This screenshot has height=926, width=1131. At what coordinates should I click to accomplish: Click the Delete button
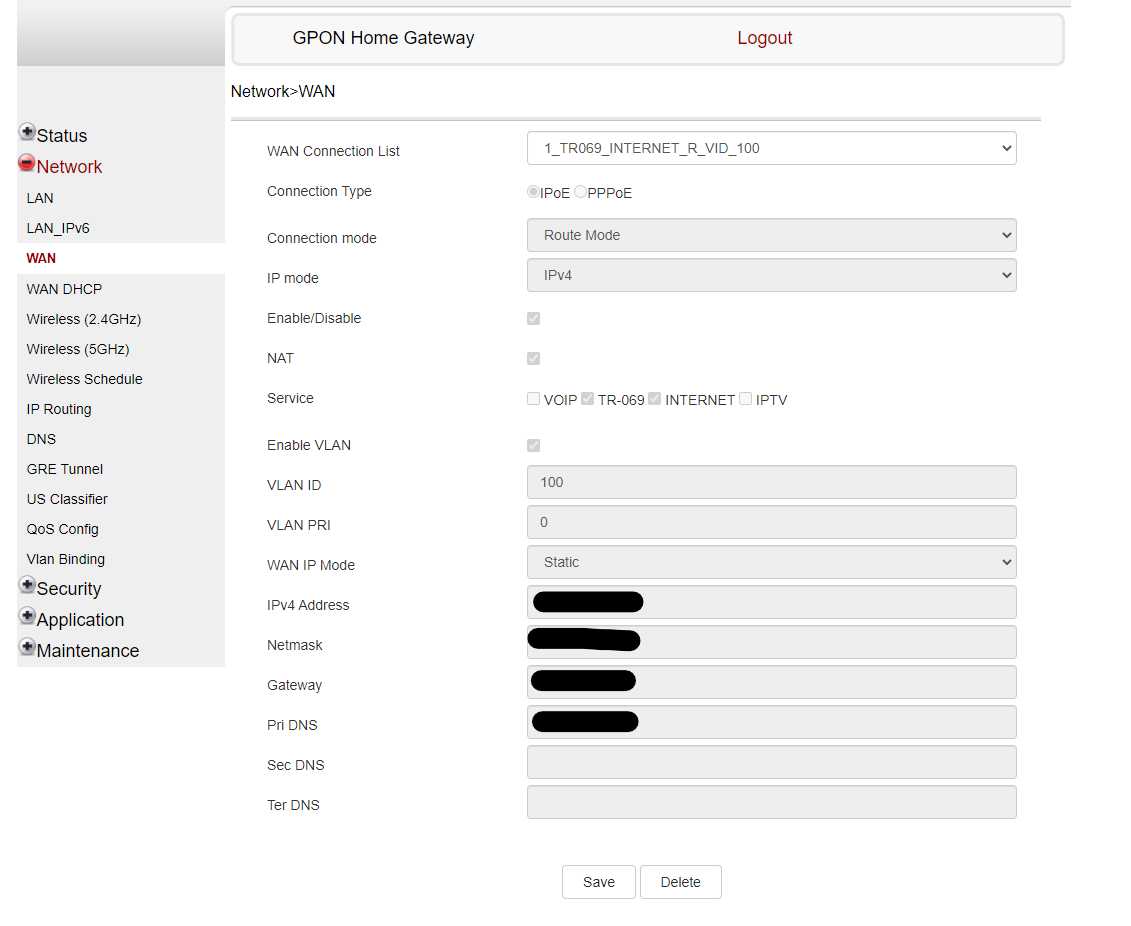pyautogui.click(x=681, y=882)
